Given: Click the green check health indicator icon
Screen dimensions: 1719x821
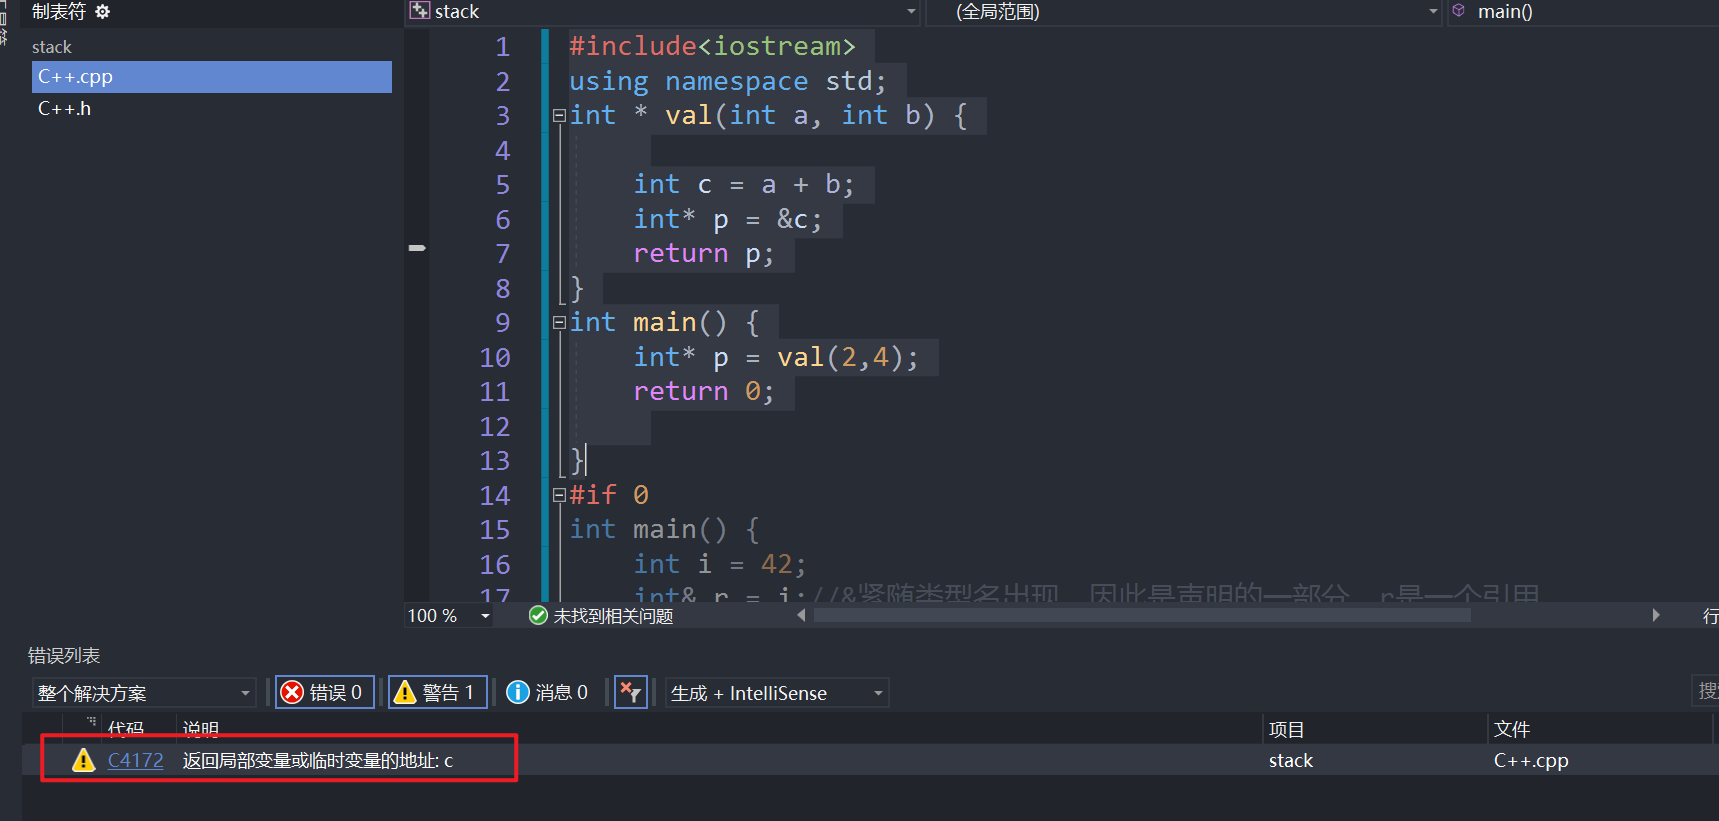Looking at the screenshot, I should 538,616.
